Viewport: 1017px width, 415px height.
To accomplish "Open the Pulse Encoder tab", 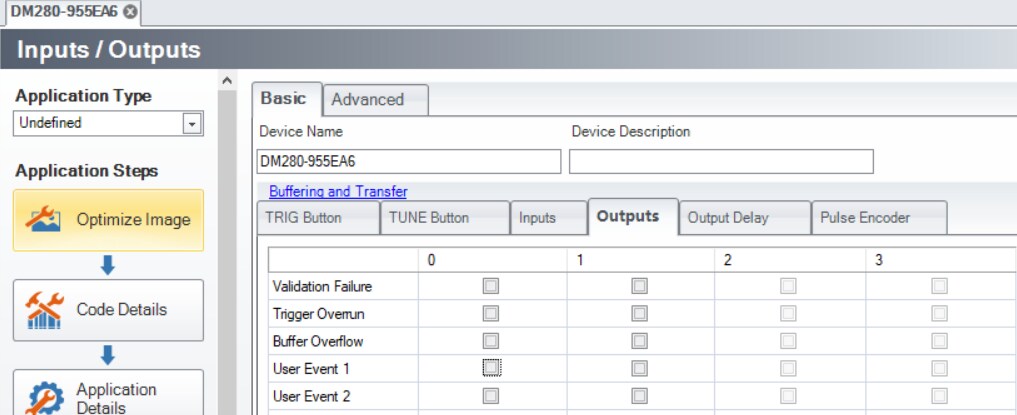I will pyautogui.click(x=864, y=218).
